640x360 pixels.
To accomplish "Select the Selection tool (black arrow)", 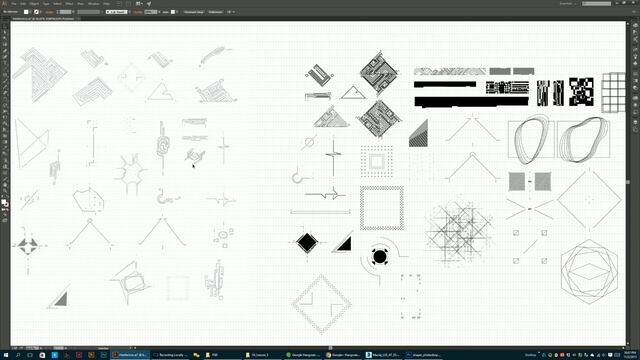I will (5, 27).
